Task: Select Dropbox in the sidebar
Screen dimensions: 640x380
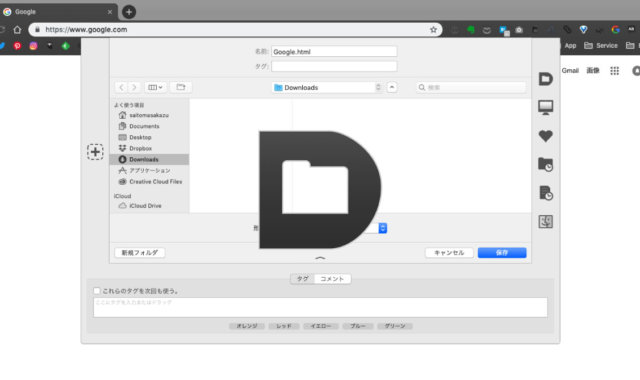Action: [149, 148]
